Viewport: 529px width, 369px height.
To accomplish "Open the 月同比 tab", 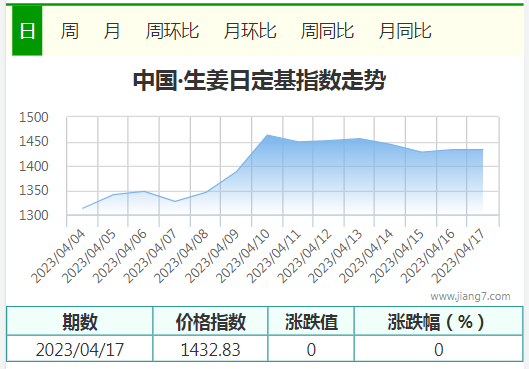I will tap(405, 31).
